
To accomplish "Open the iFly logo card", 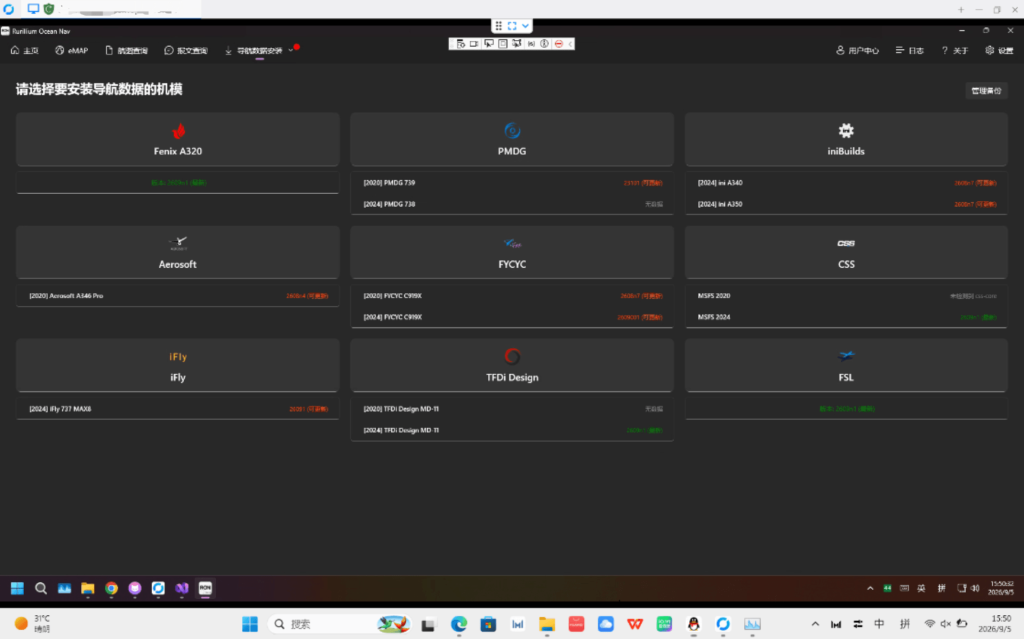I will click(x=178, y=365).
